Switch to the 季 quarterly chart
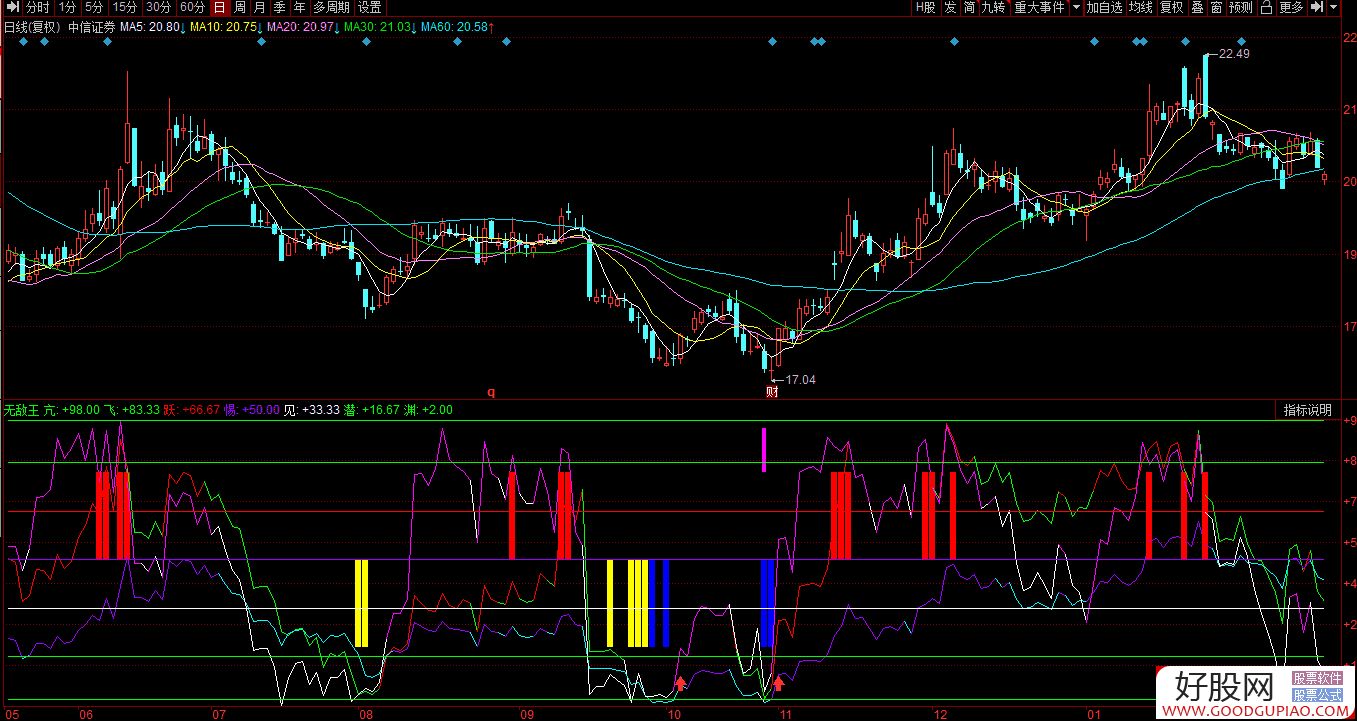1357x721 pixels. coord(280,8)
